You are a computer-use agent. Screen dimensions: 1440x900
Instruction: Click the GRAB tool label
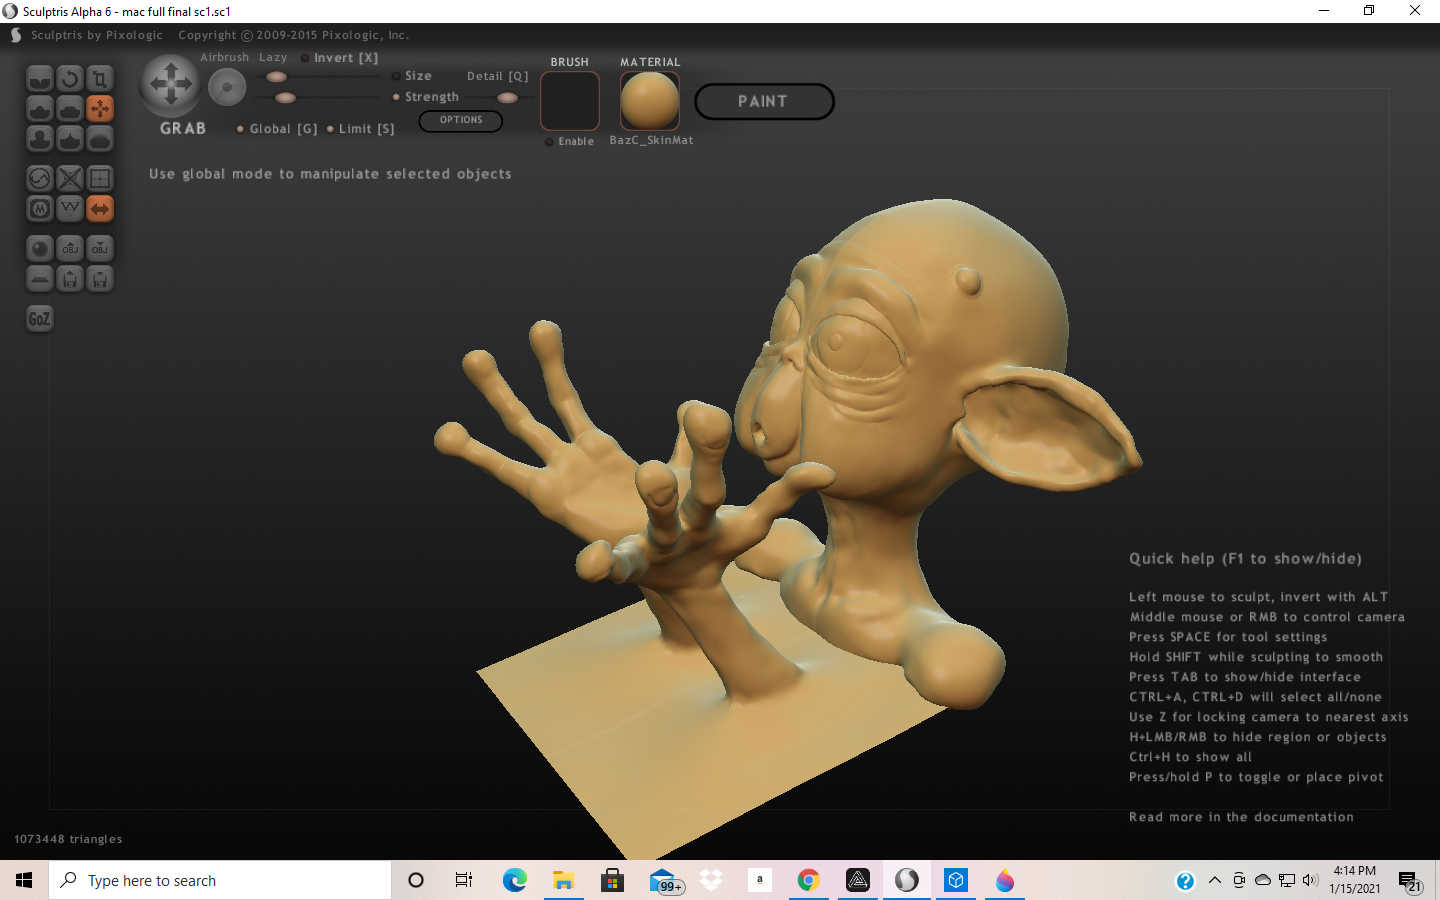click(183, 129)
